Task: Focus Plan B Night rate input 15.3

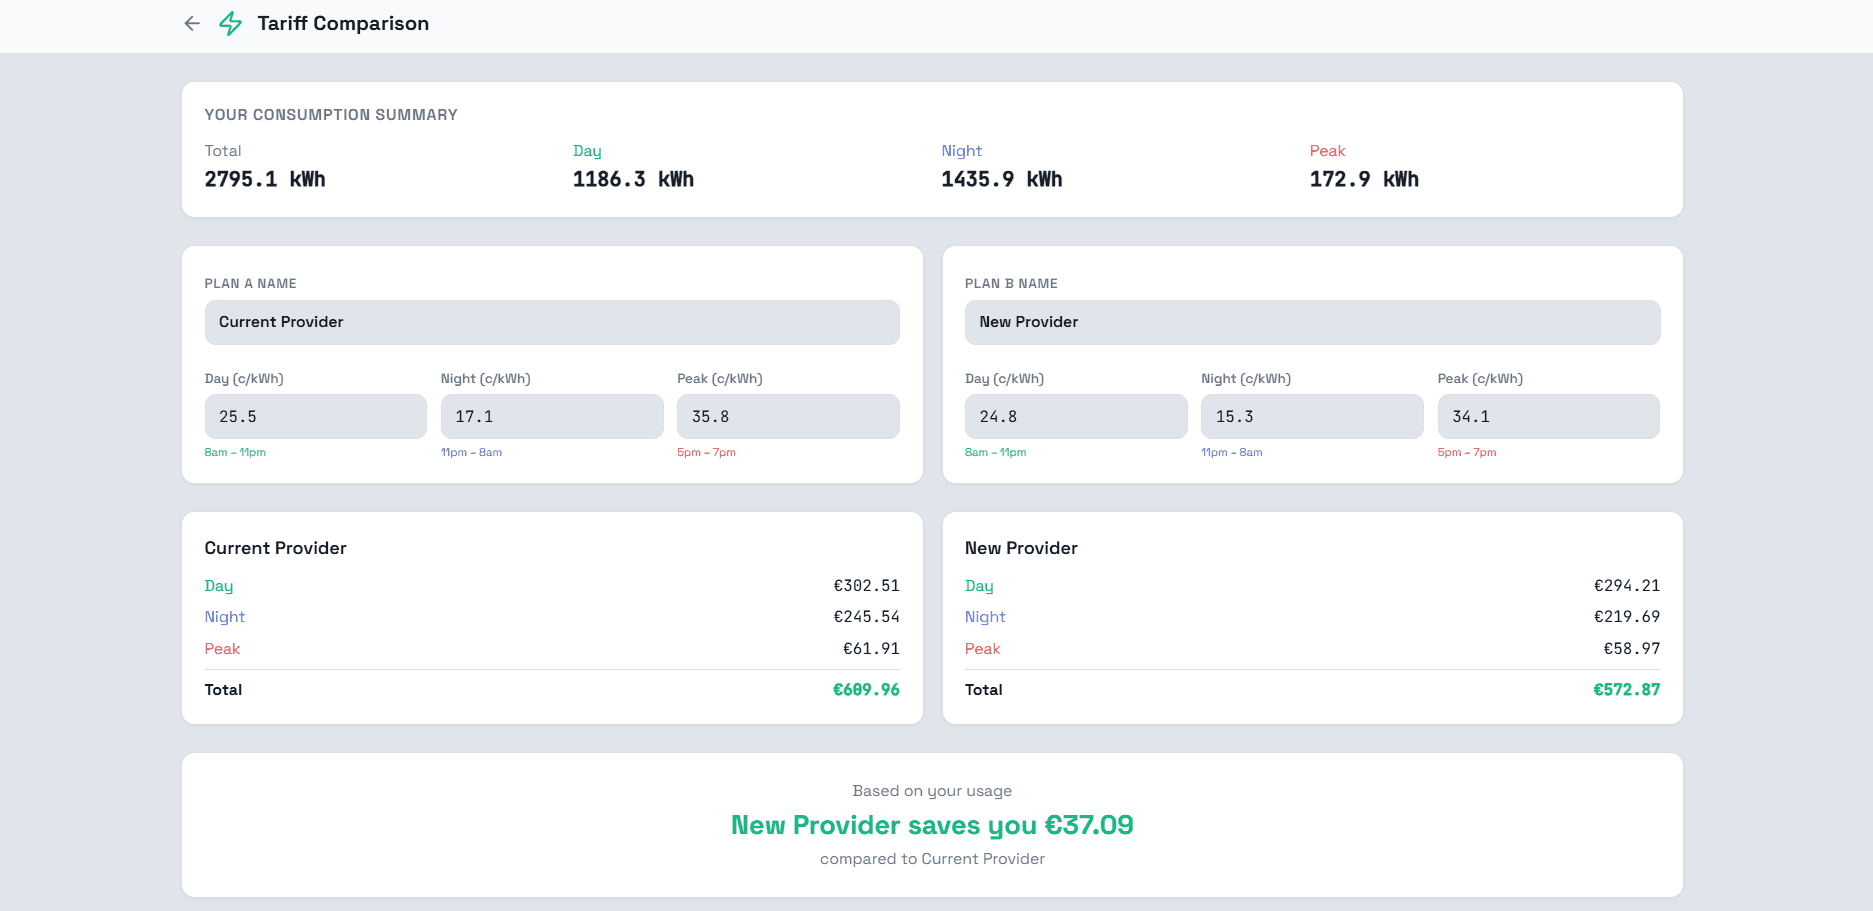Action: point(1311,416)
